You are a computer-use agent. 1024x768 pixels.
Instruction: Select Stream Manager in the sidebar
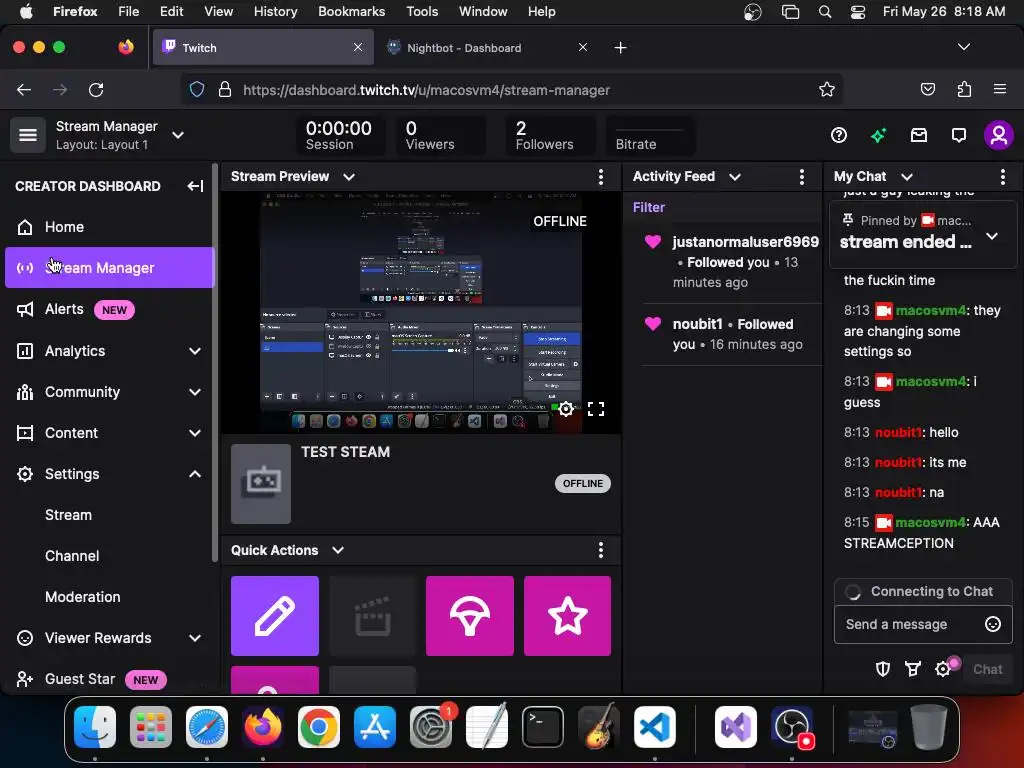pos(110,268)
